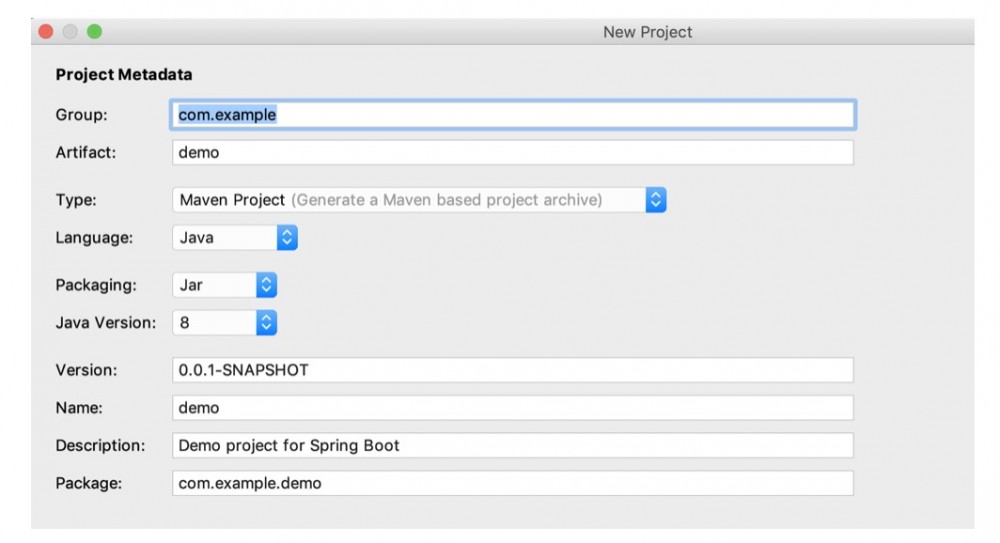Click the blue arrows beside Java Version 8
1000x543 pixels.
(x=266, y=323)
